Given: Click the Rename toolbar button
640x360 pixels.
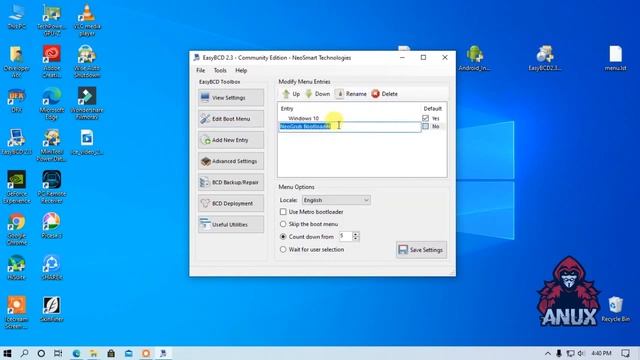Looking at the screenshot, I should pos(351,94).
